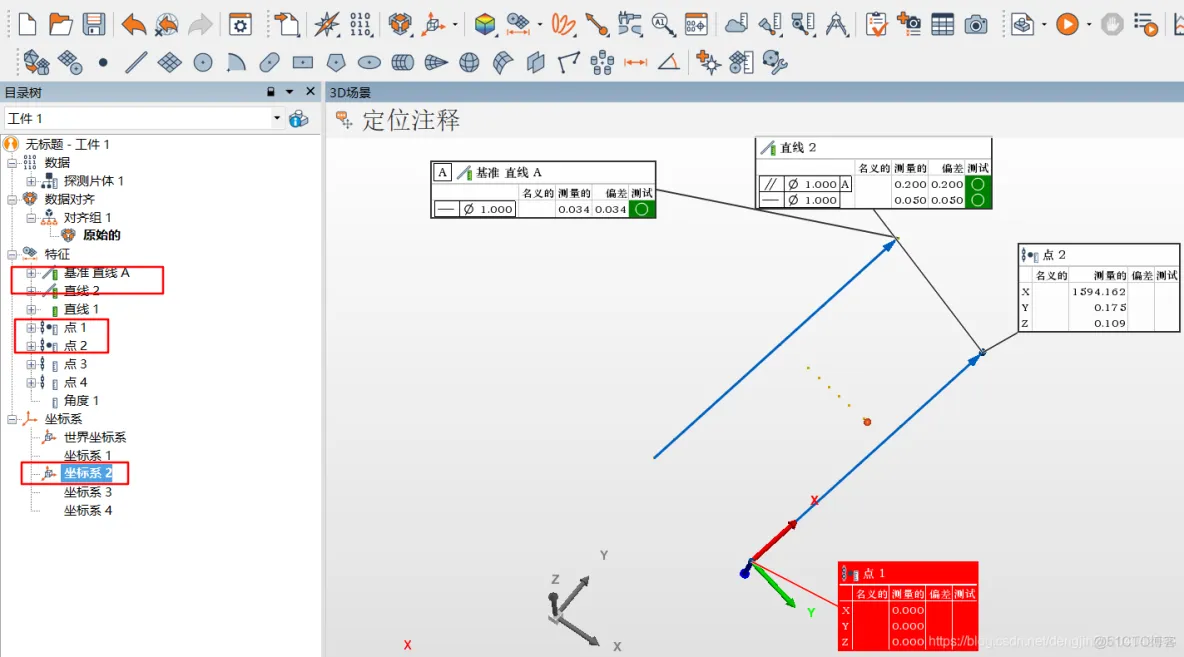Run the sequence with the orange play button

click(1067, 24)
